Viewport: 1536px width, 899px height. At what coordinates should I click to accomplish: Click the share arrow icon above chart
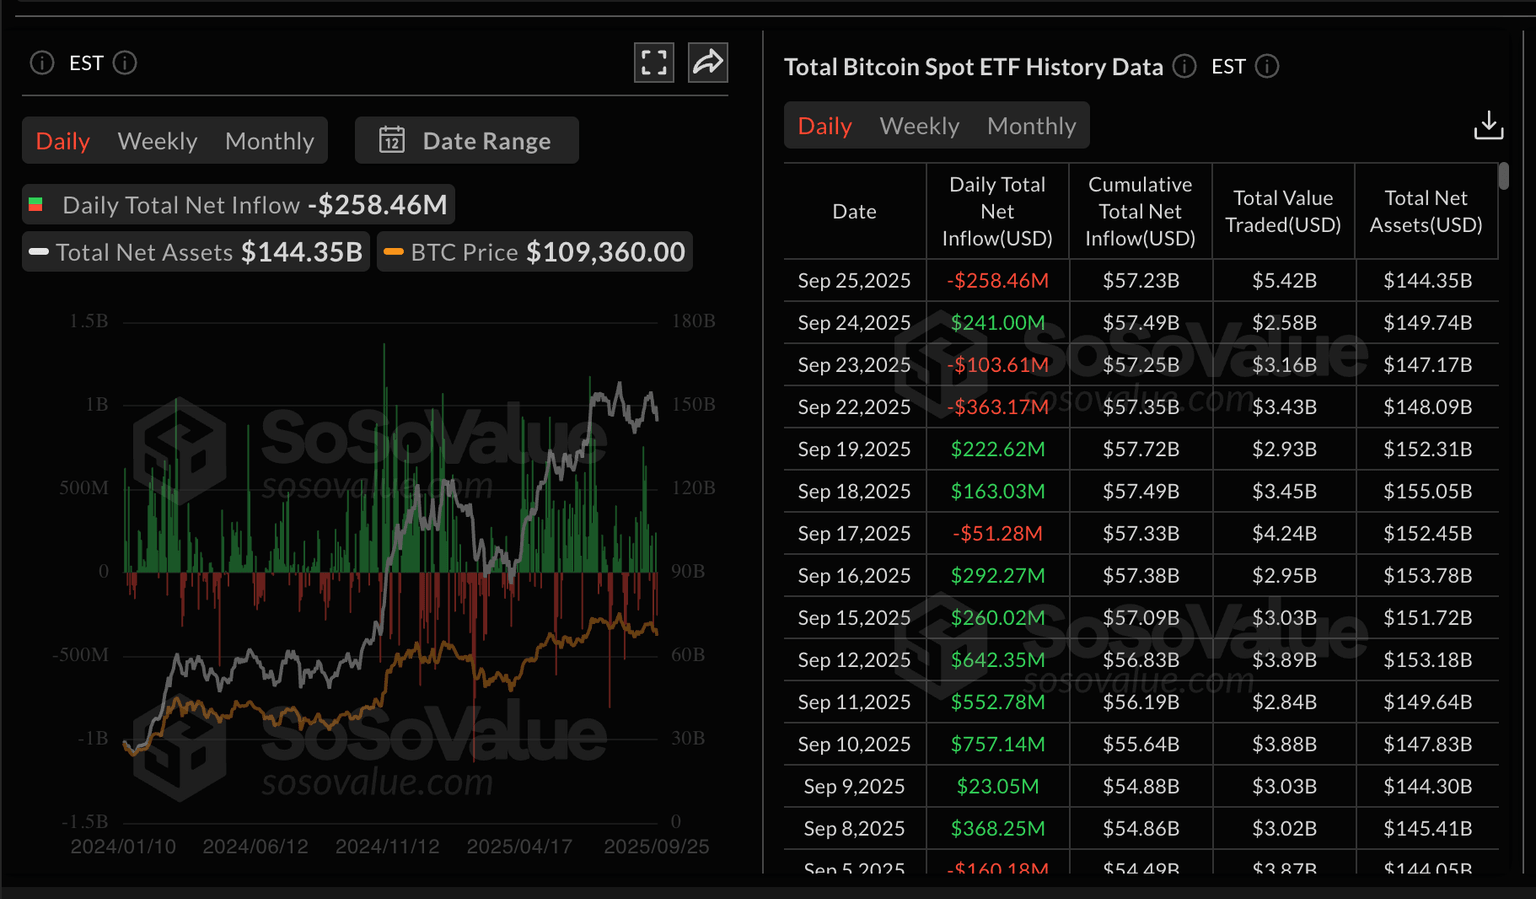click(708, 63)
